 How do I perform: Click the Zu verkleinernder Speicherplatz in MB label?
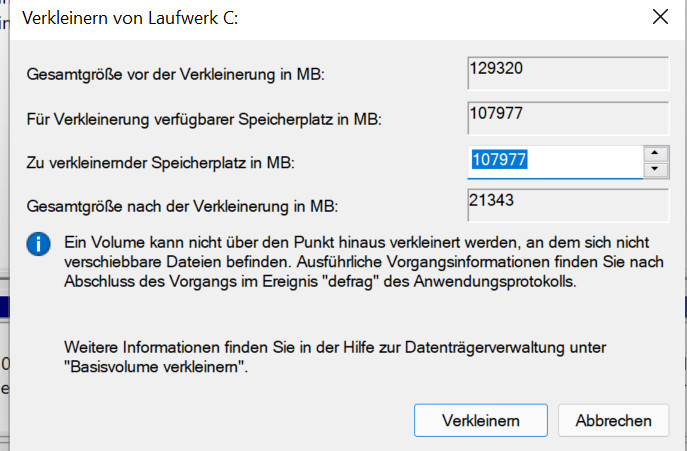161,162
